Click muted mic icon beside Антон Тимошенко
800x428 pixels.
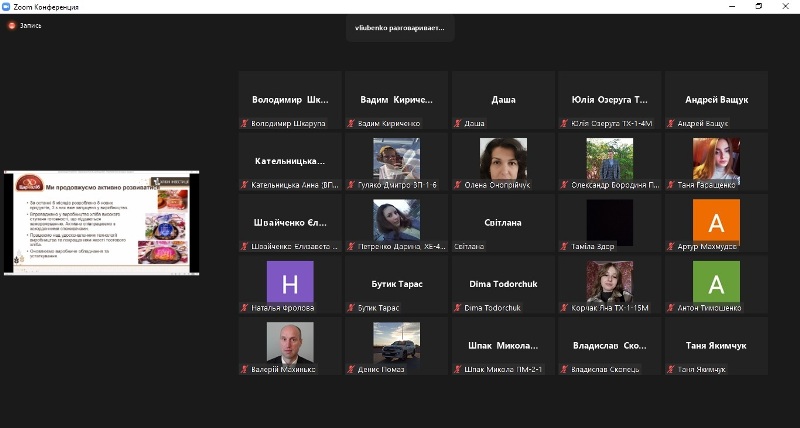point(671,308)
